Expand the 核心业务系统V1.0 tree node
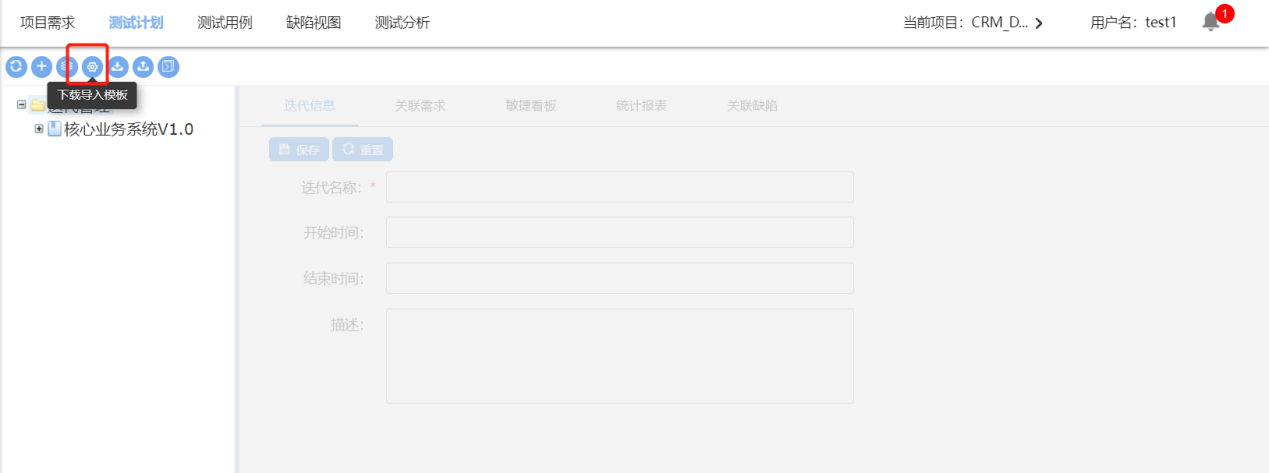The image size is (1269, 473). pyautogui.click(x=39, y=129)
